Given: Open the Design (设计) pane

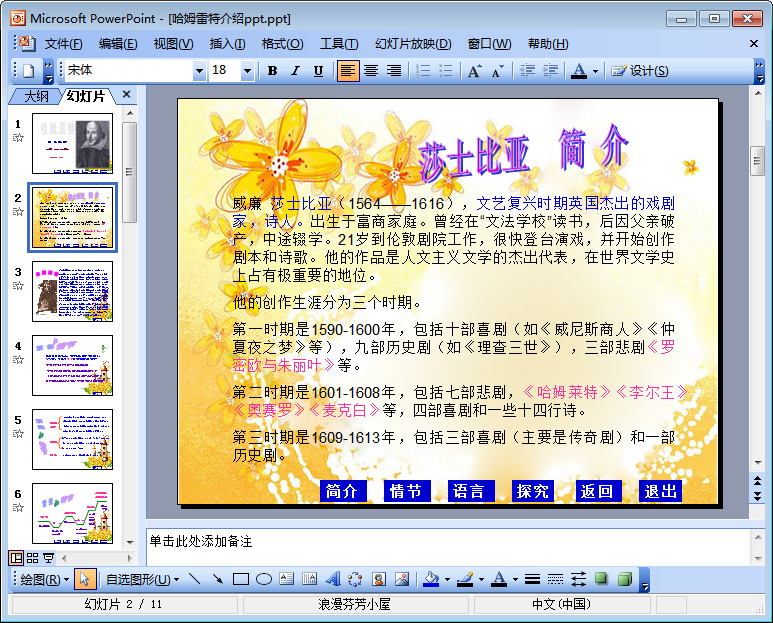Looking at the screenshot, I should [640, 71].
